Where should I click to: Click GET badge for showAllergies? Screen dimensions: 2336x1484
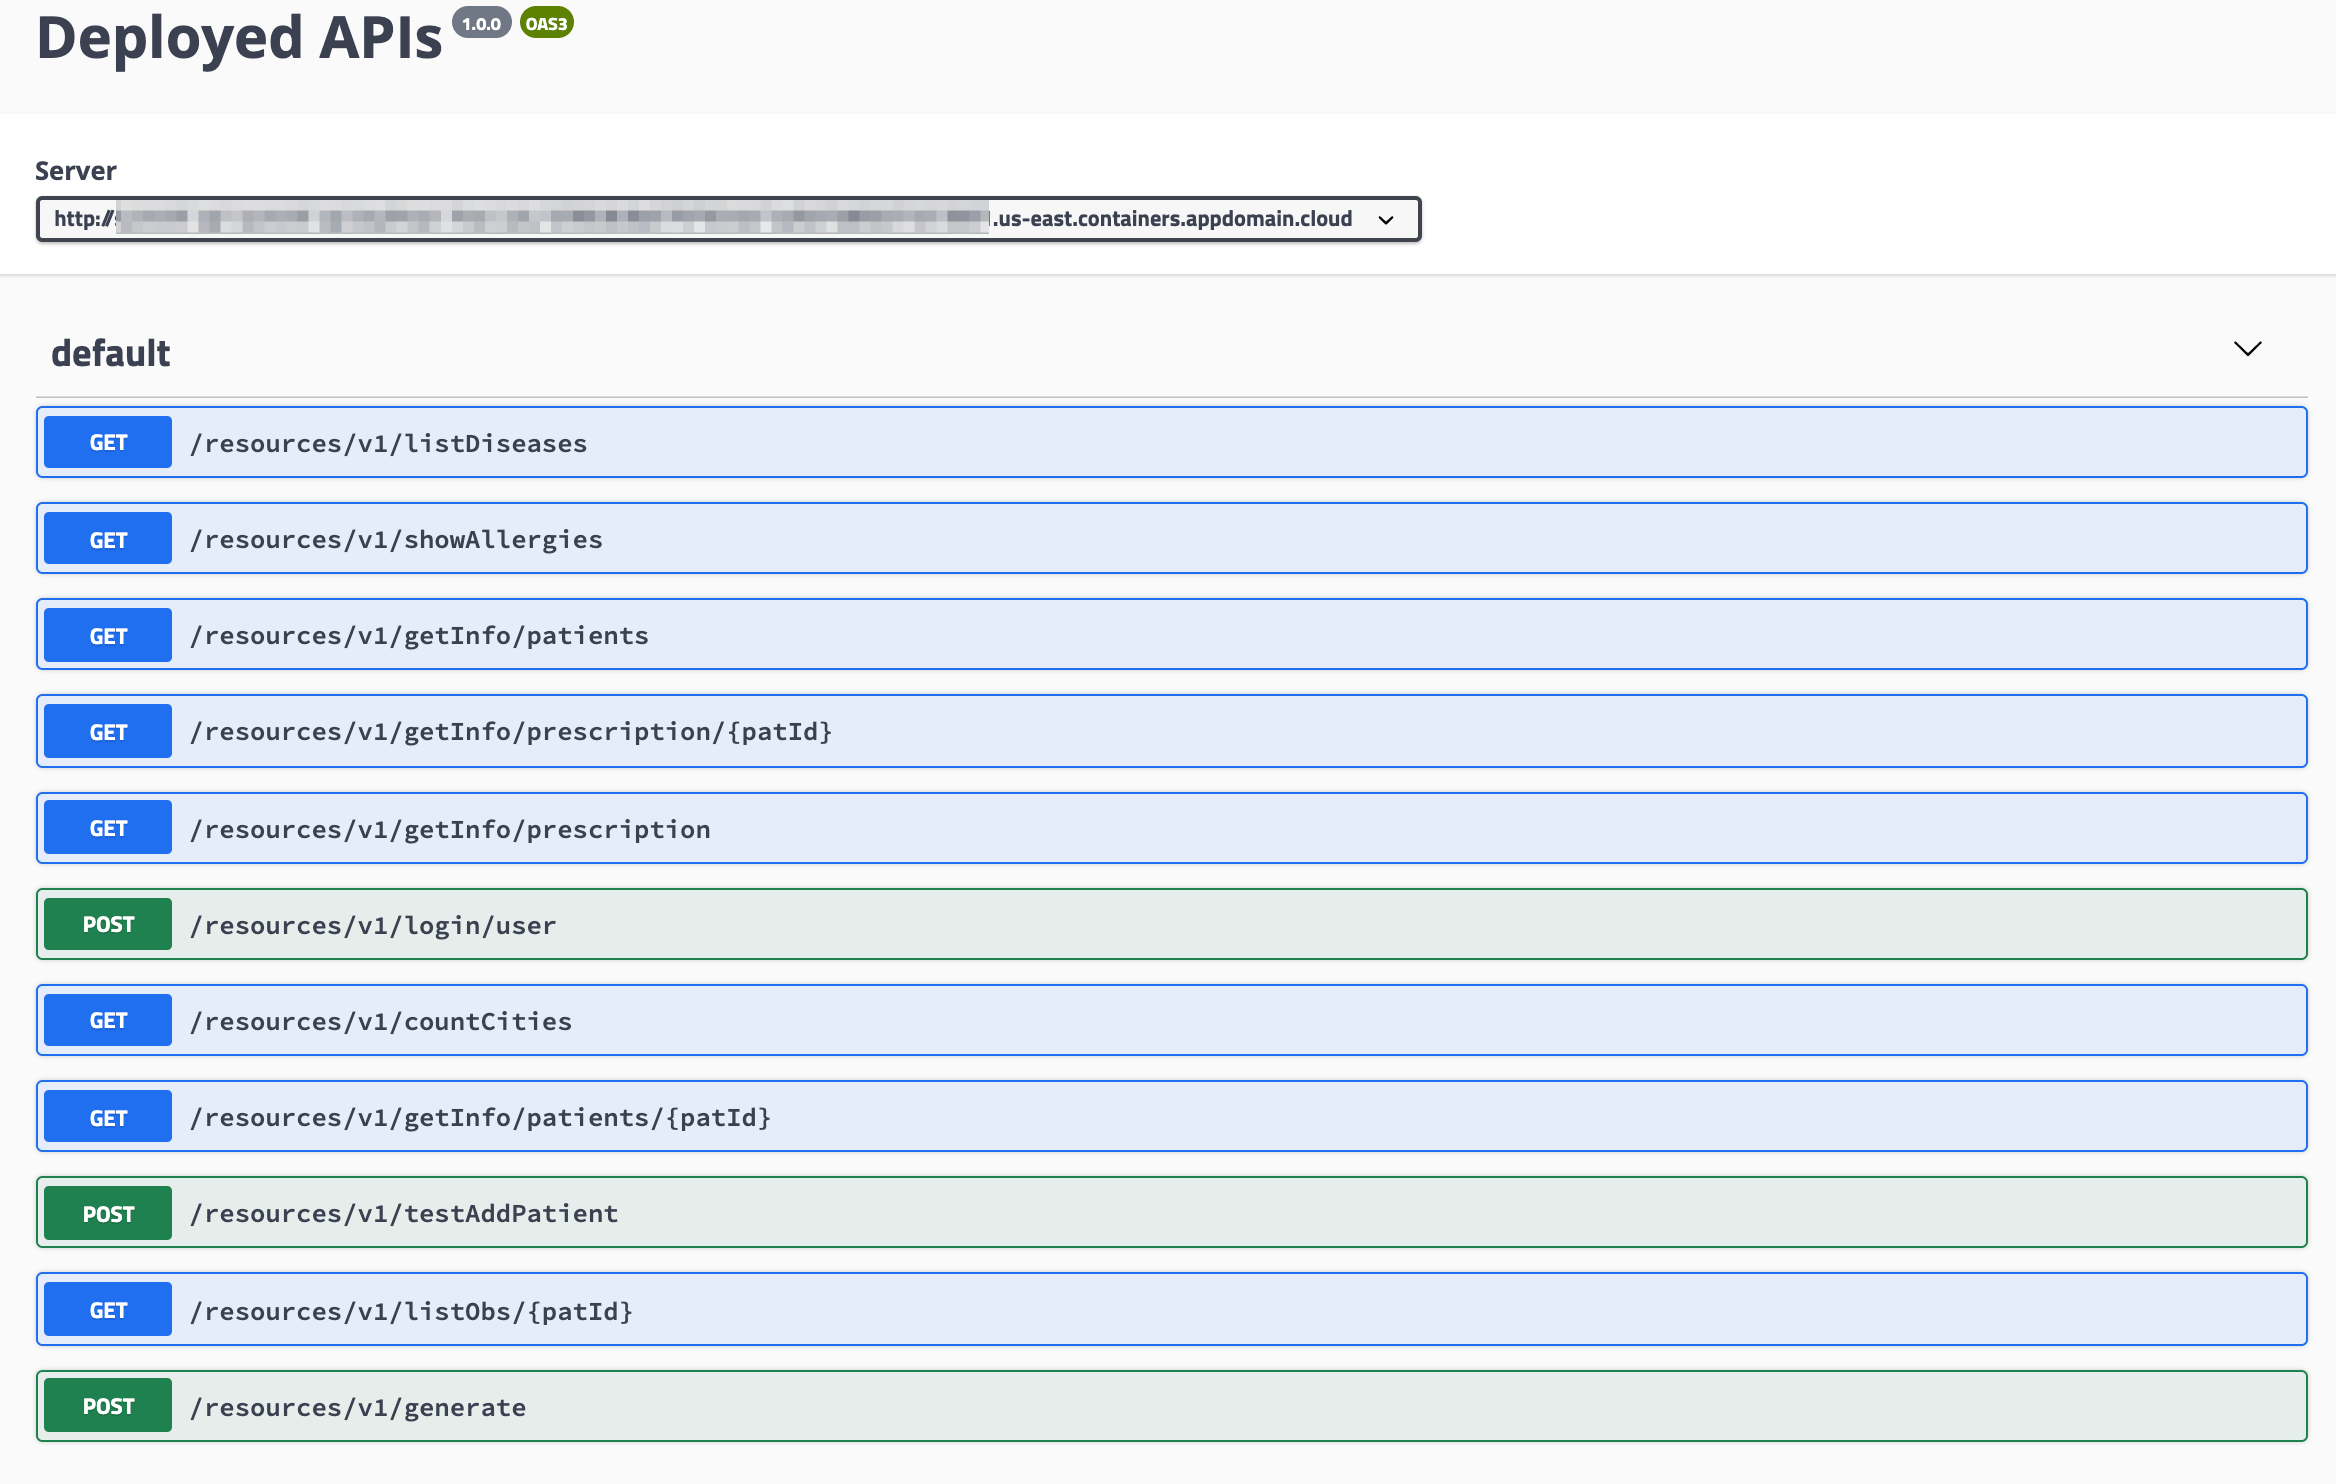(108, 540)
